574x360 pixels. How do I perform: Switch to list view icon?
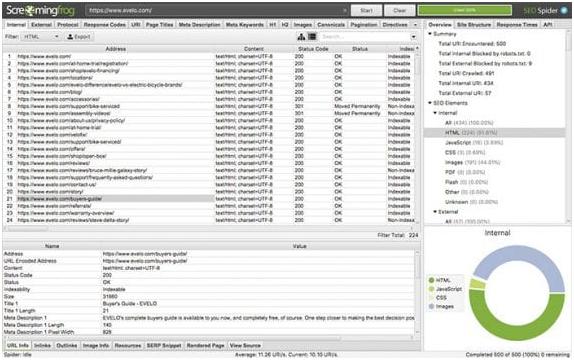(312, 36)
